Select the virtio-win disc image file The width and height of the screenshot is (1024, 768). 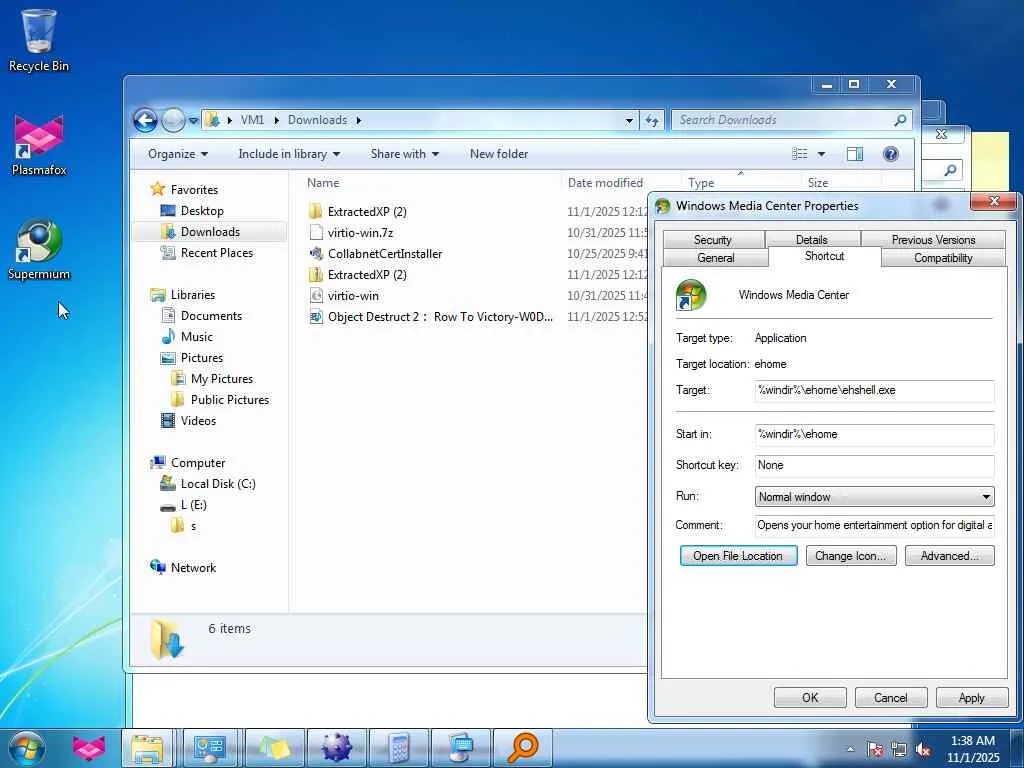pos(353,295)
